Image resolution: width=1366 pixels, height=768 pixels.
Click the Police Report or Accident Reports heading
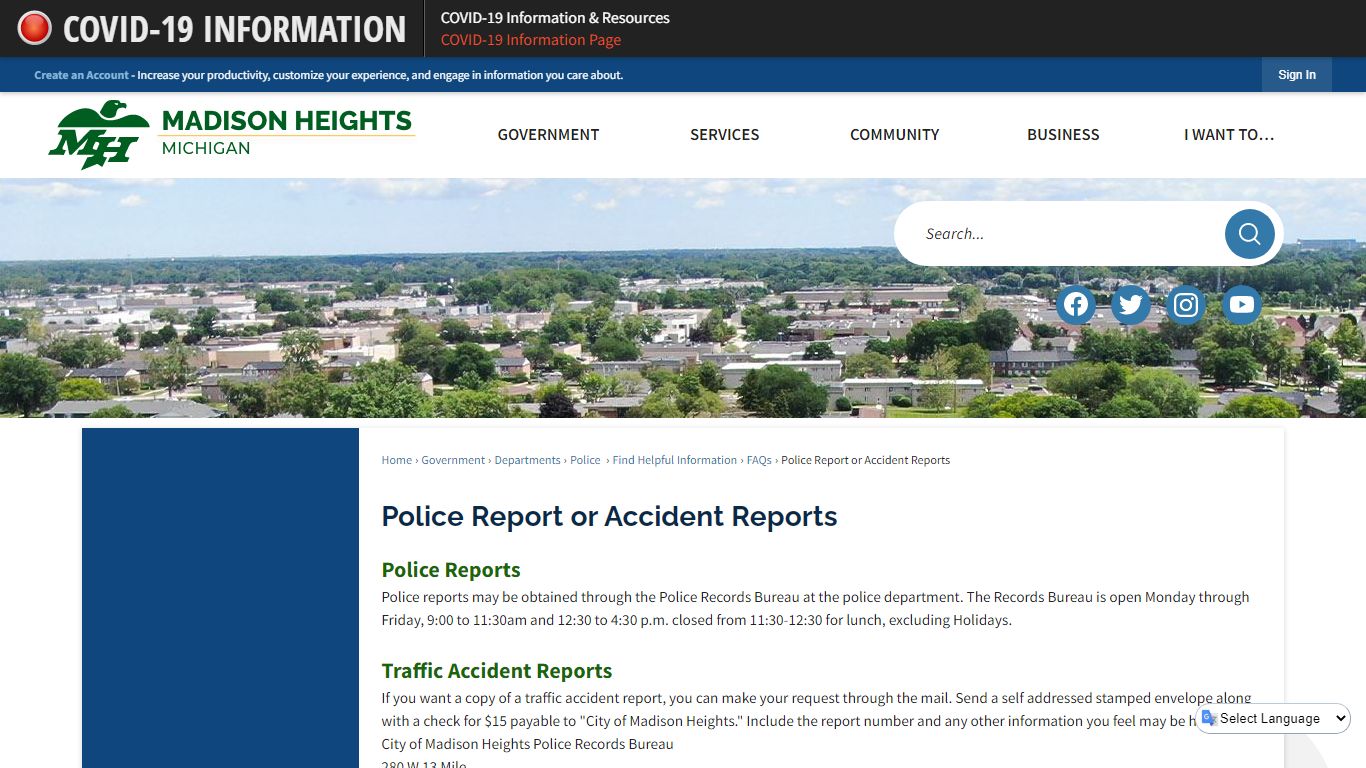coord(609,516)
